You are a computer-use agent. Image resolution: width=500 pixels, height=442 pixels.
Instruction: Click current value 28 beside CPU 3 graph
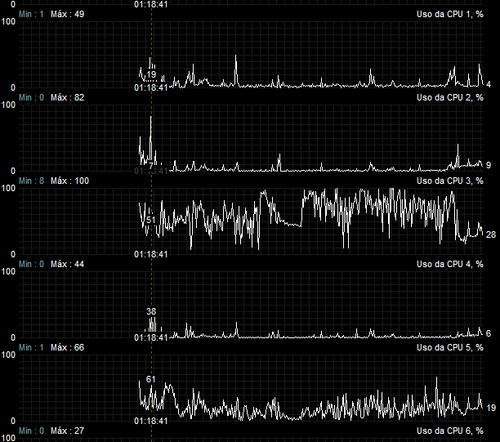point(491,235)
